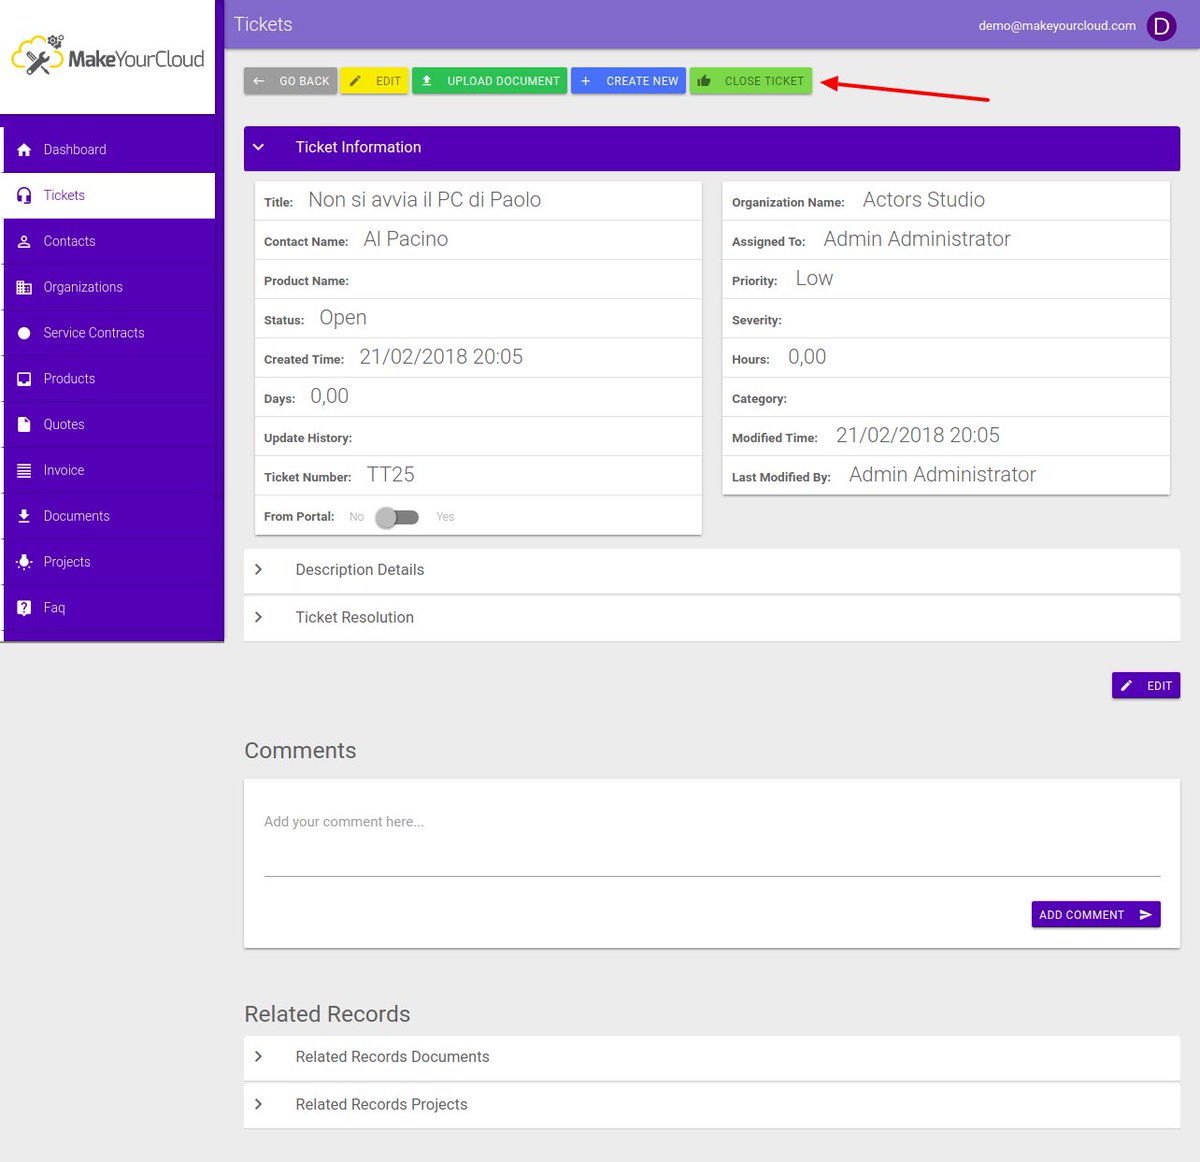Image resolution: width=1200 pixels, height=1162 pixels.
Task: Click the Create New button
Action: point(628,81)
